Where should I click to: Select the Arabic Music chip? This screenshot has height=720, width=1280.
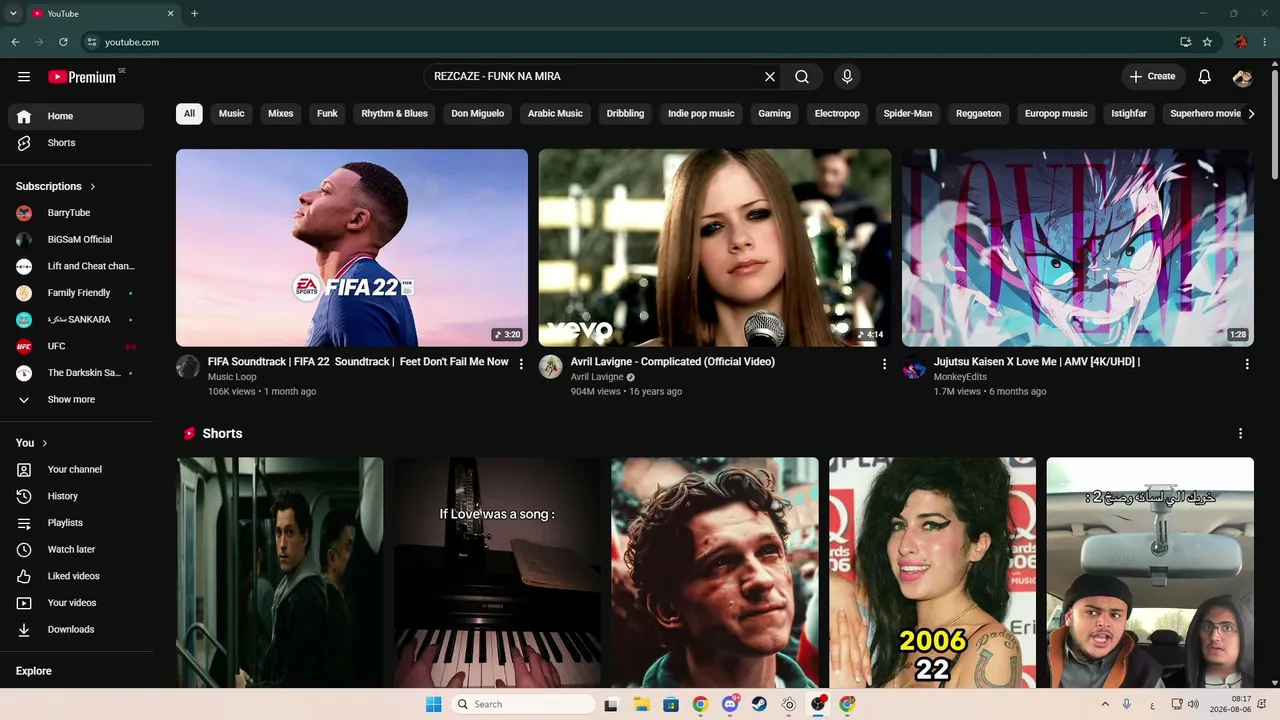555,114
